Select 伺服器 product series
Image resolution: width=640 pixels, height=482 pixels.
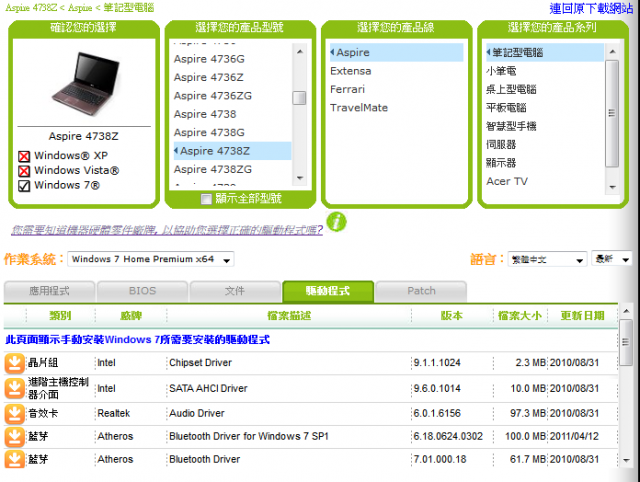point(501,144)
